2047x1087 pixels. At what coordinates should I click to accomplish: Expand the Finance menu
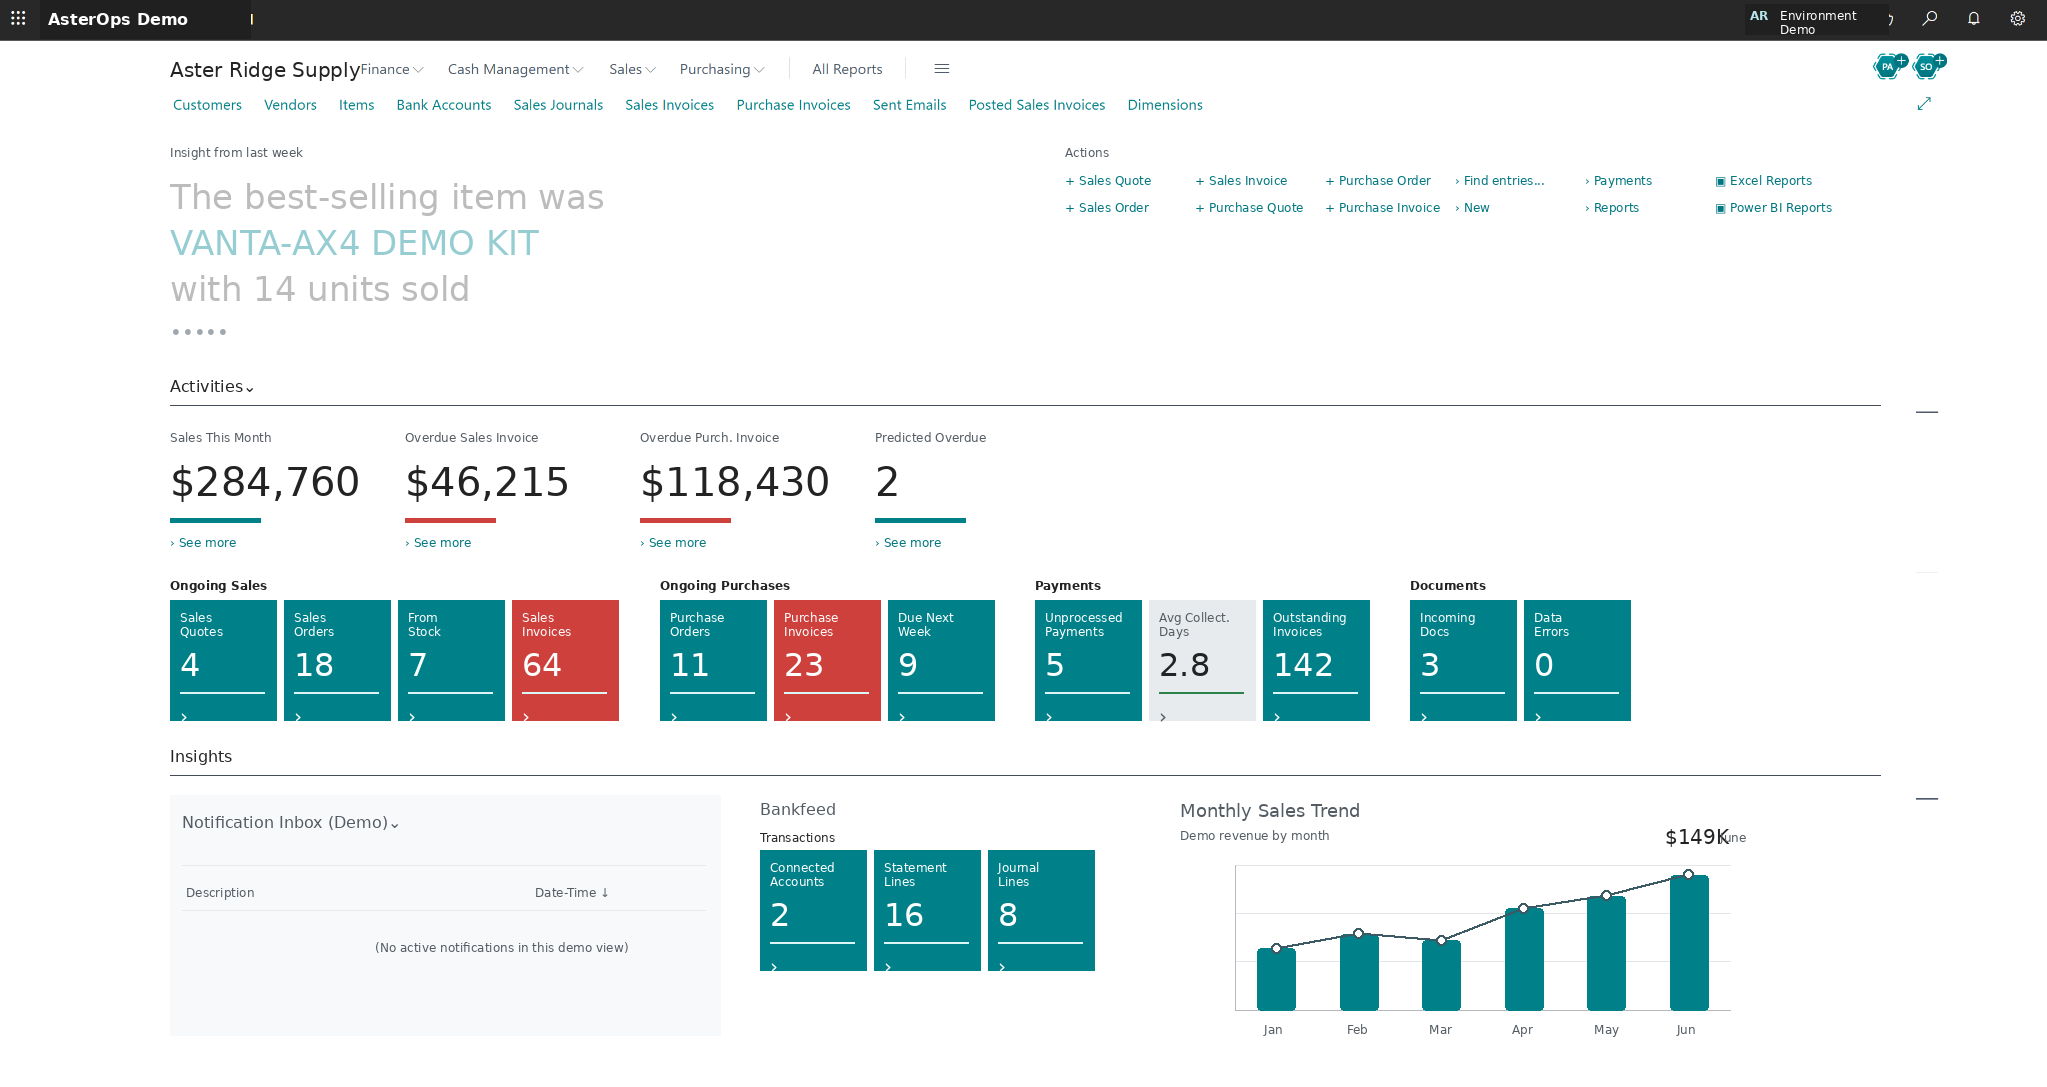tap(392, 69)
